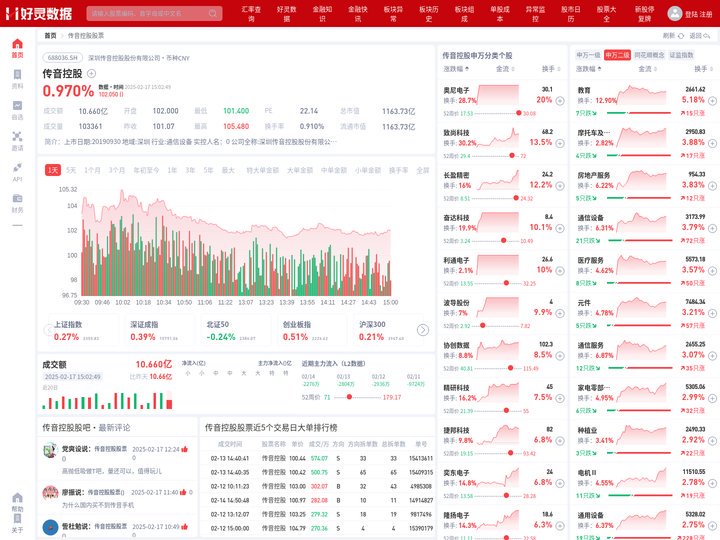Click the 刷新 refresh icon
The width and height of the screenshot is (720, 540).
(x=681, y=35)
